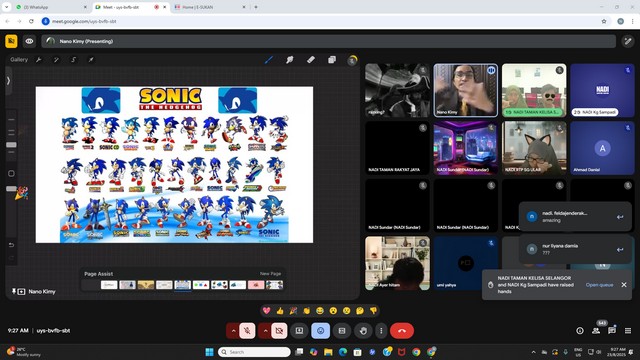Open the layers panel icon
640x360 pixels.
pos(332,60)
